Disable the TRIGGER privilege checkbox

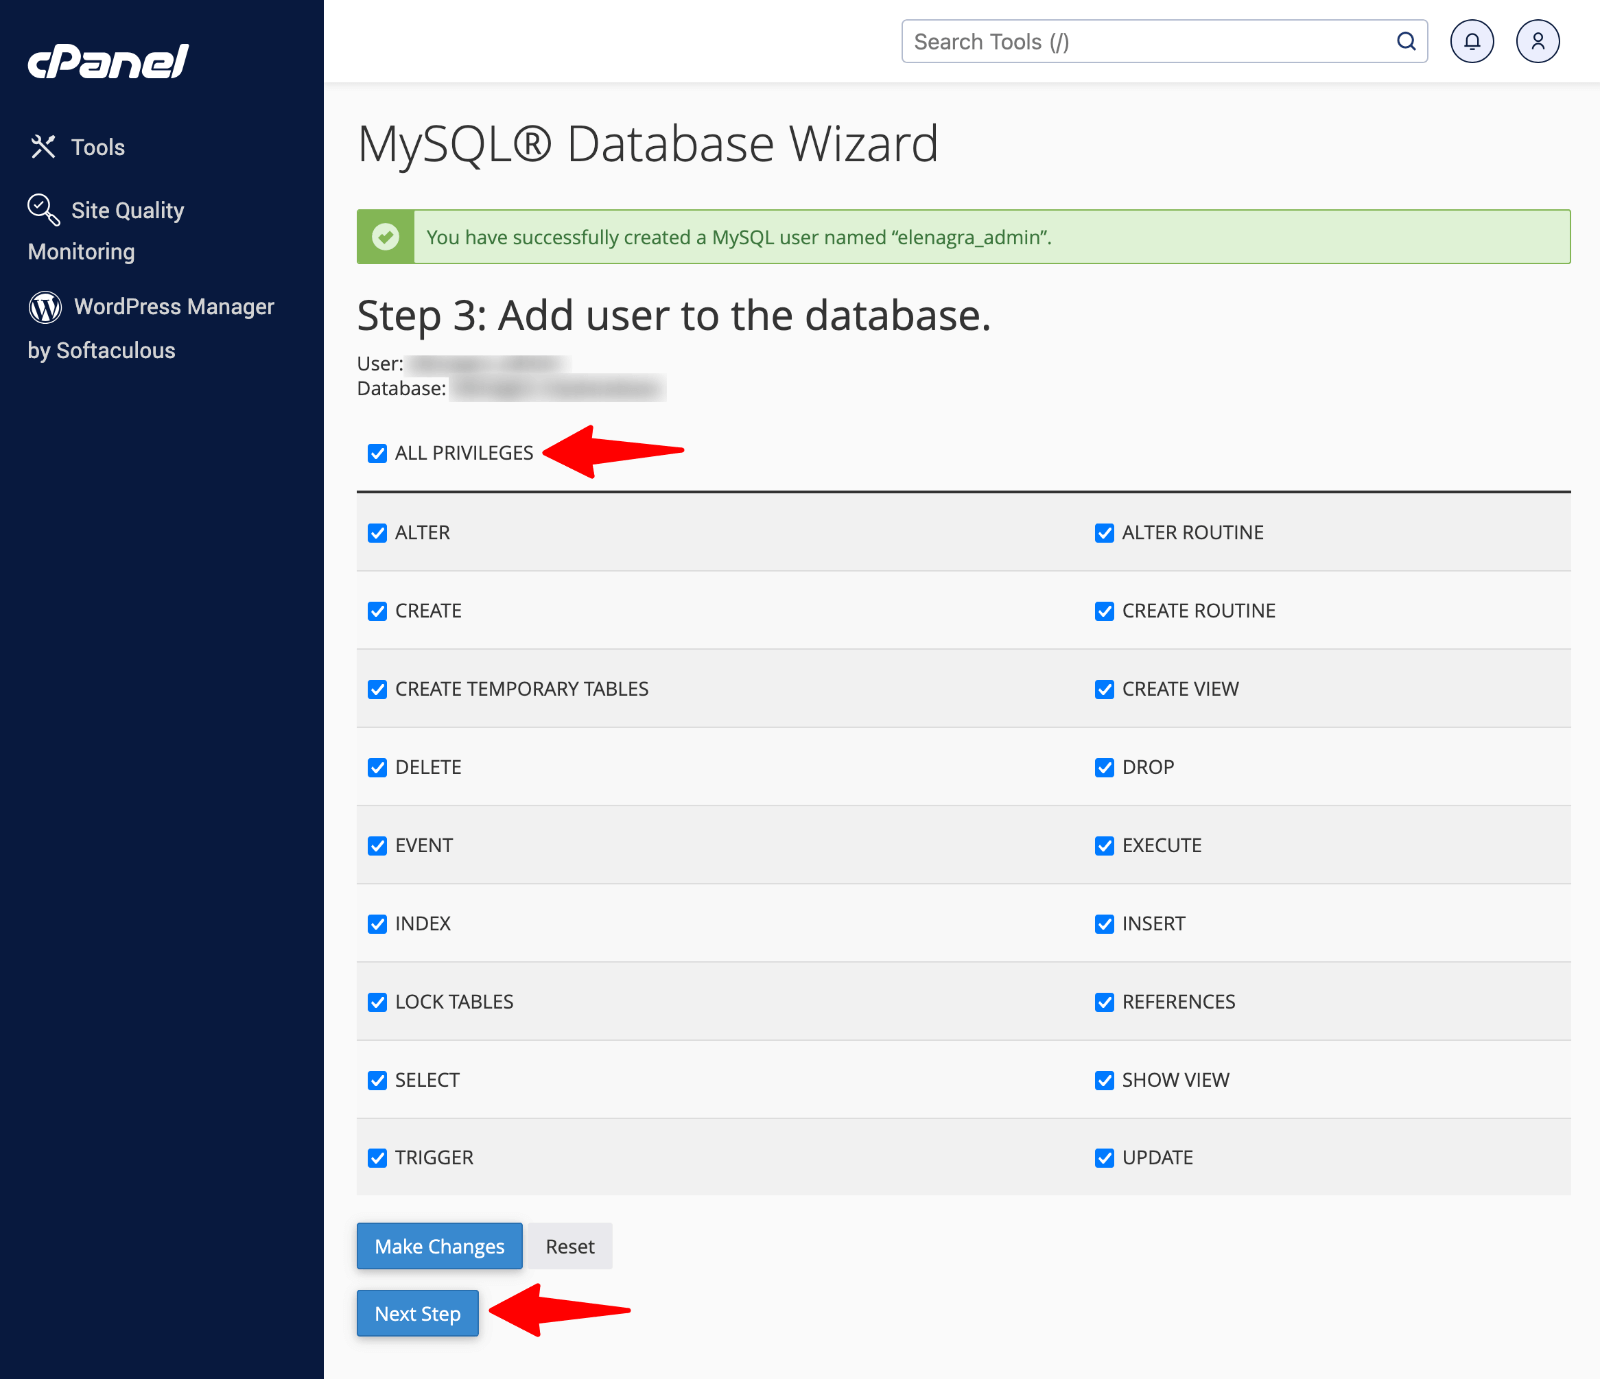click(377, 1157)
